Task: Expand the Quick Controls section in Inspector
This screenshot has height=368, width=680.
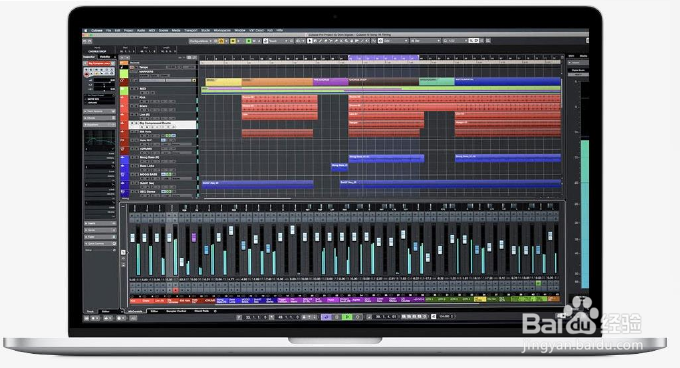Action: pos(100,244)
